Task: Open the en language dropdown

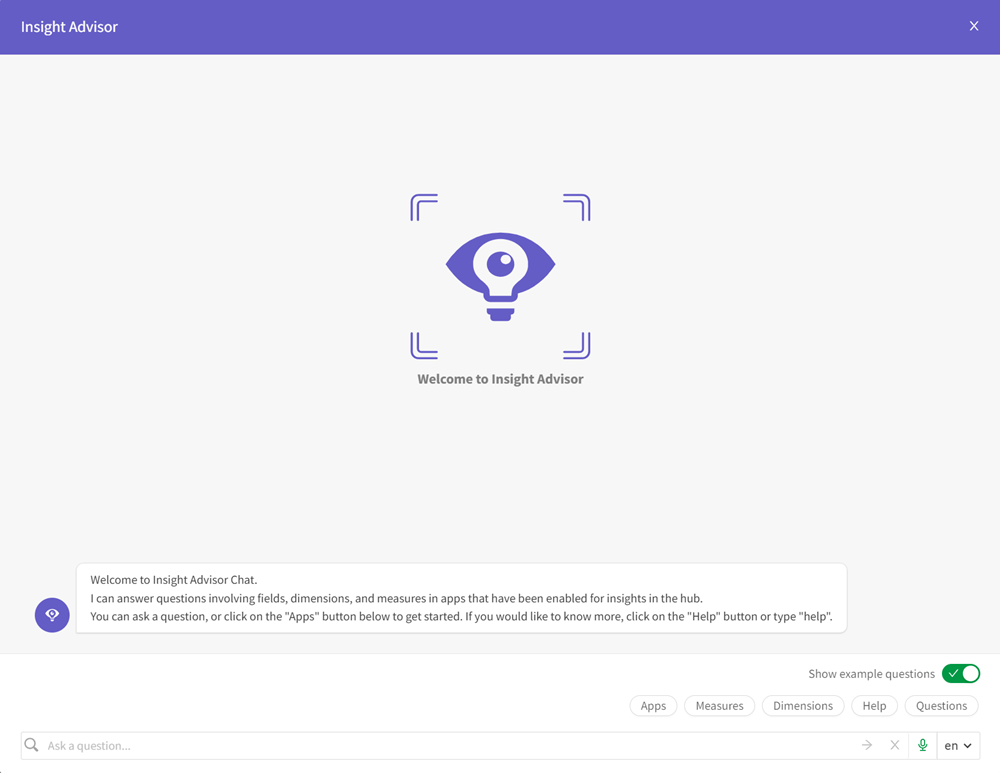Action: (x=957, y=745)
